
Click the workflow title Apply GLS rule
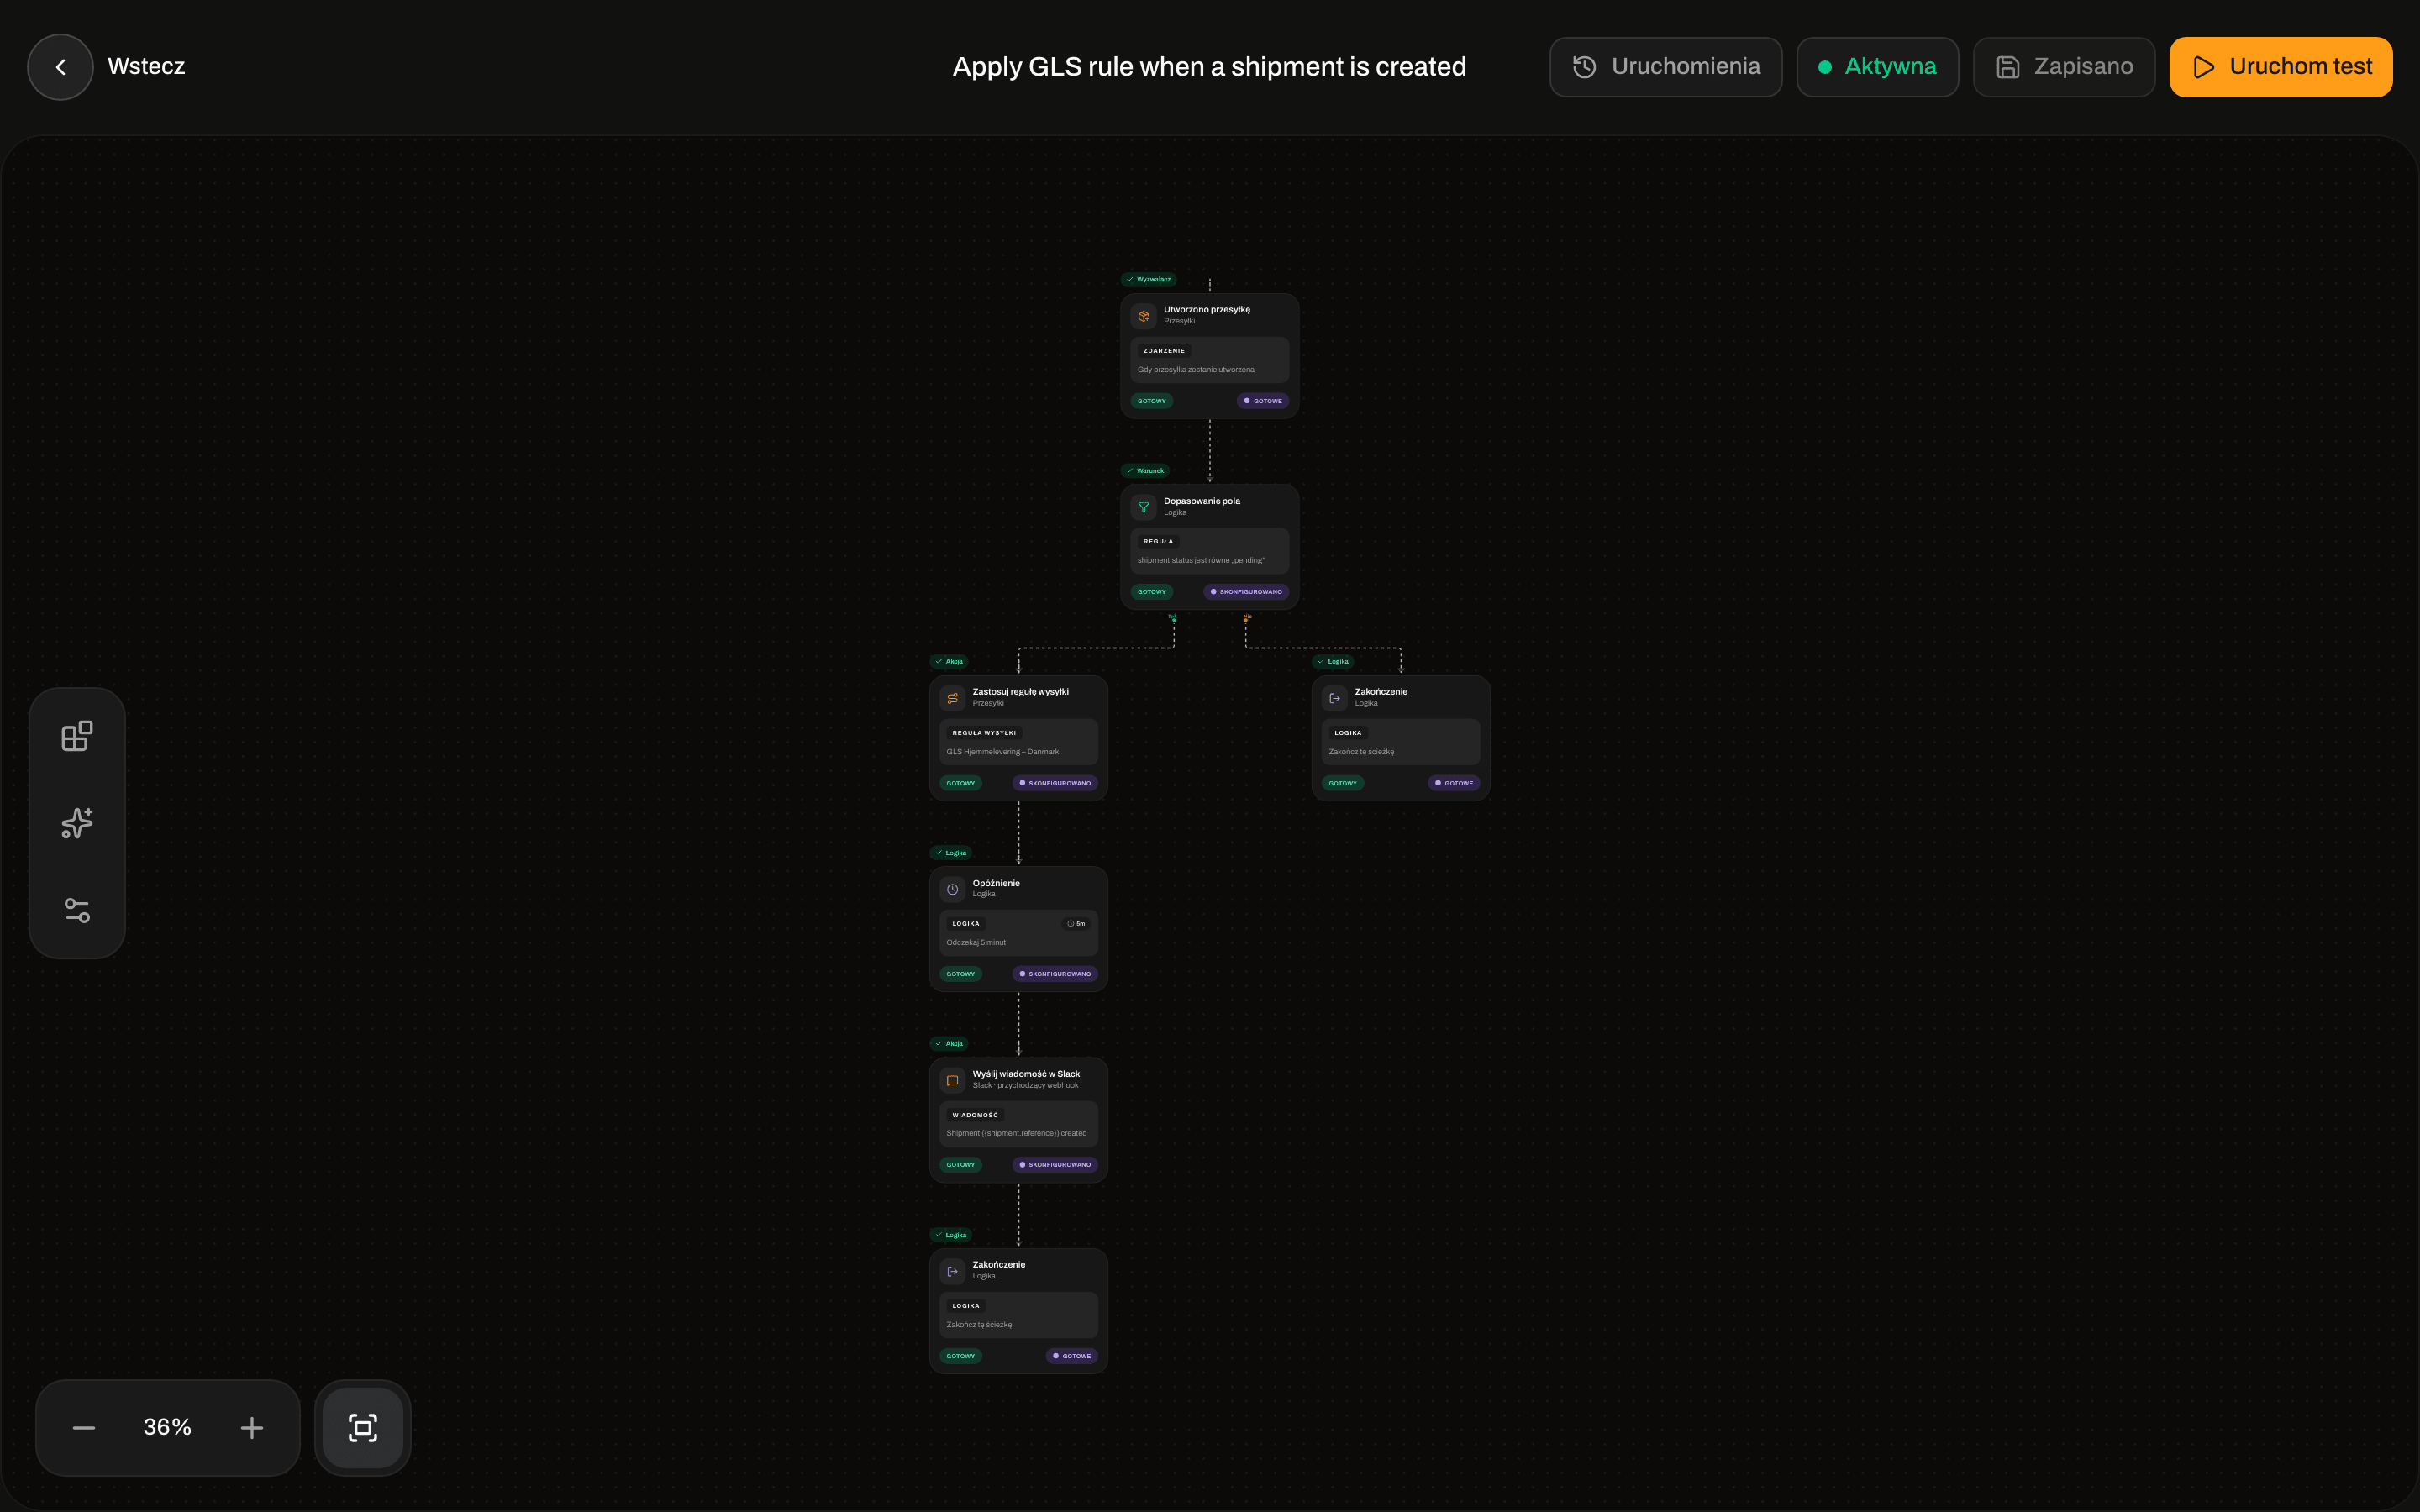pos(1209,67)
